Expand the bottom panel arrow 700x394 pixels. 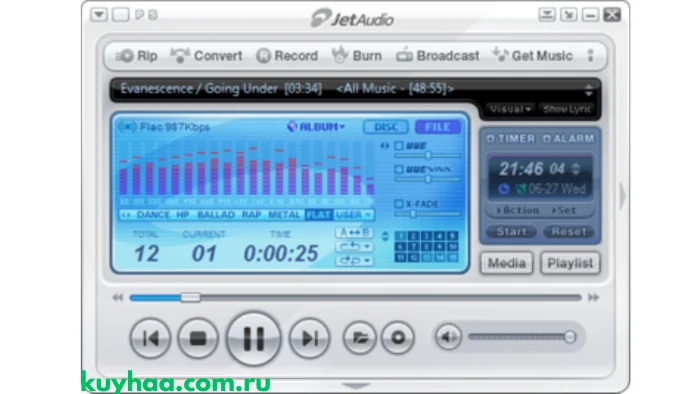(356, 386)
